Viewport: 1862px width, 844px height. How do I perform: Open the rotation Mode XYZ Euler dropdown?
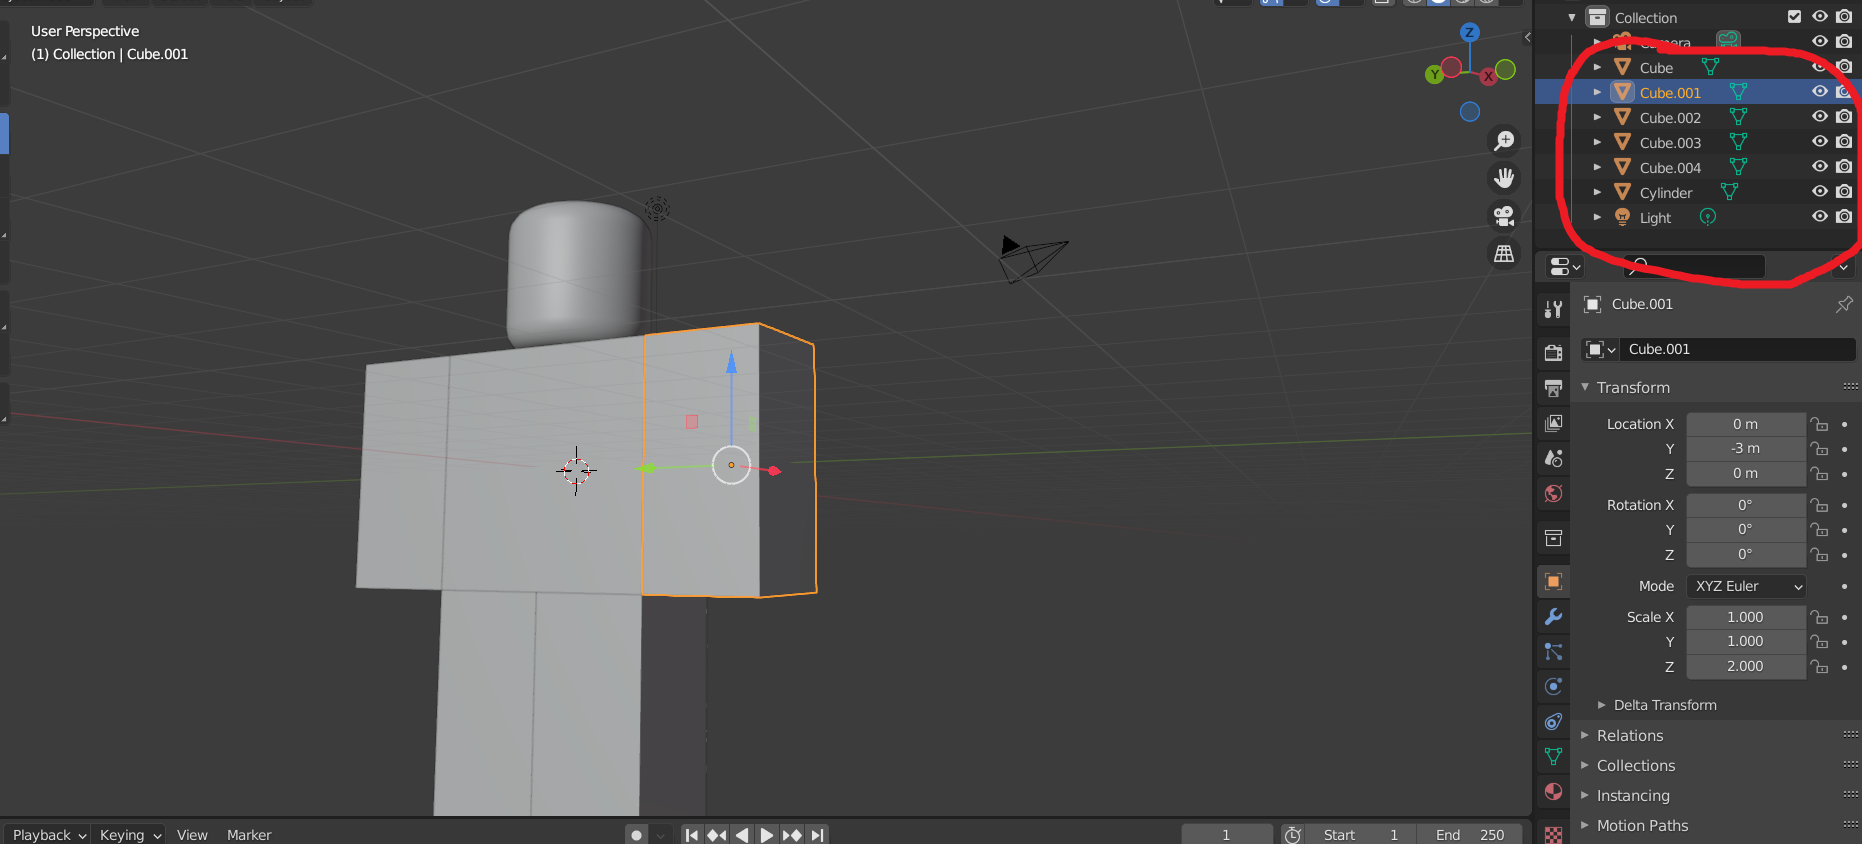[x=1746, y=586]
